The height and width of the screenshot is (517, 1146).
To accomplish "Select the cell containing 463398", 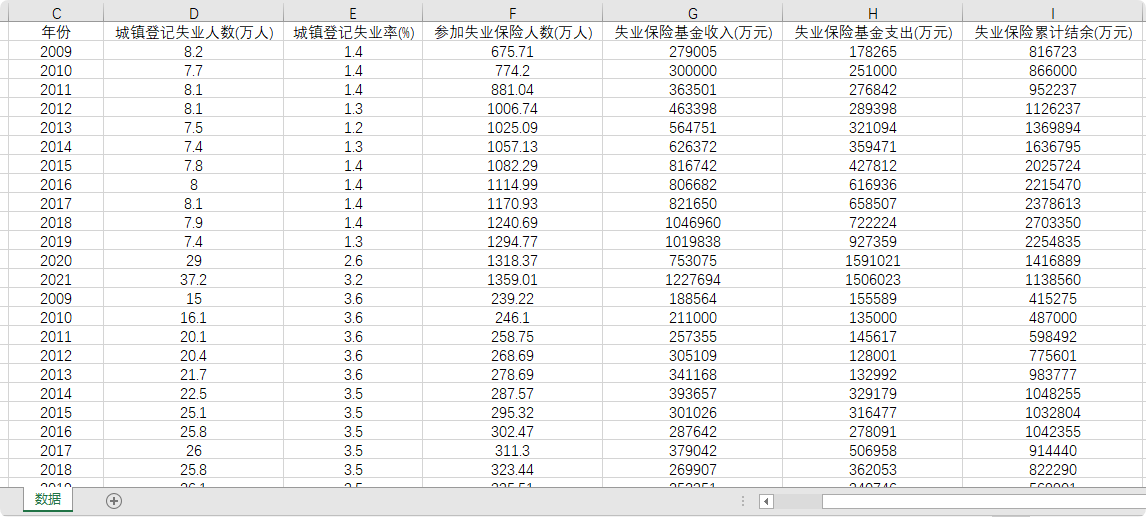I will (693, 108).
